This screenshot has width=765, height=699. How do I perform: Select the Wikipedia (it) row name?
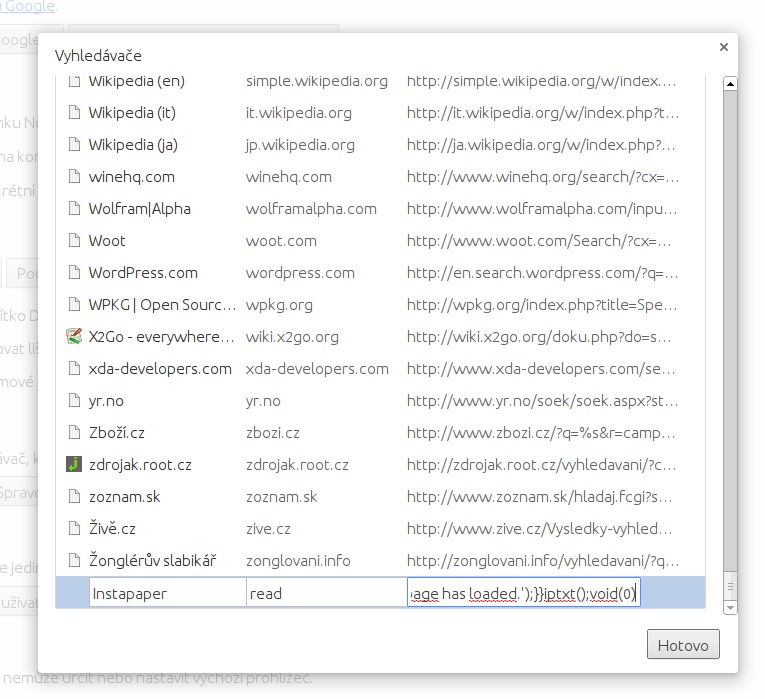tap(132, 113)
